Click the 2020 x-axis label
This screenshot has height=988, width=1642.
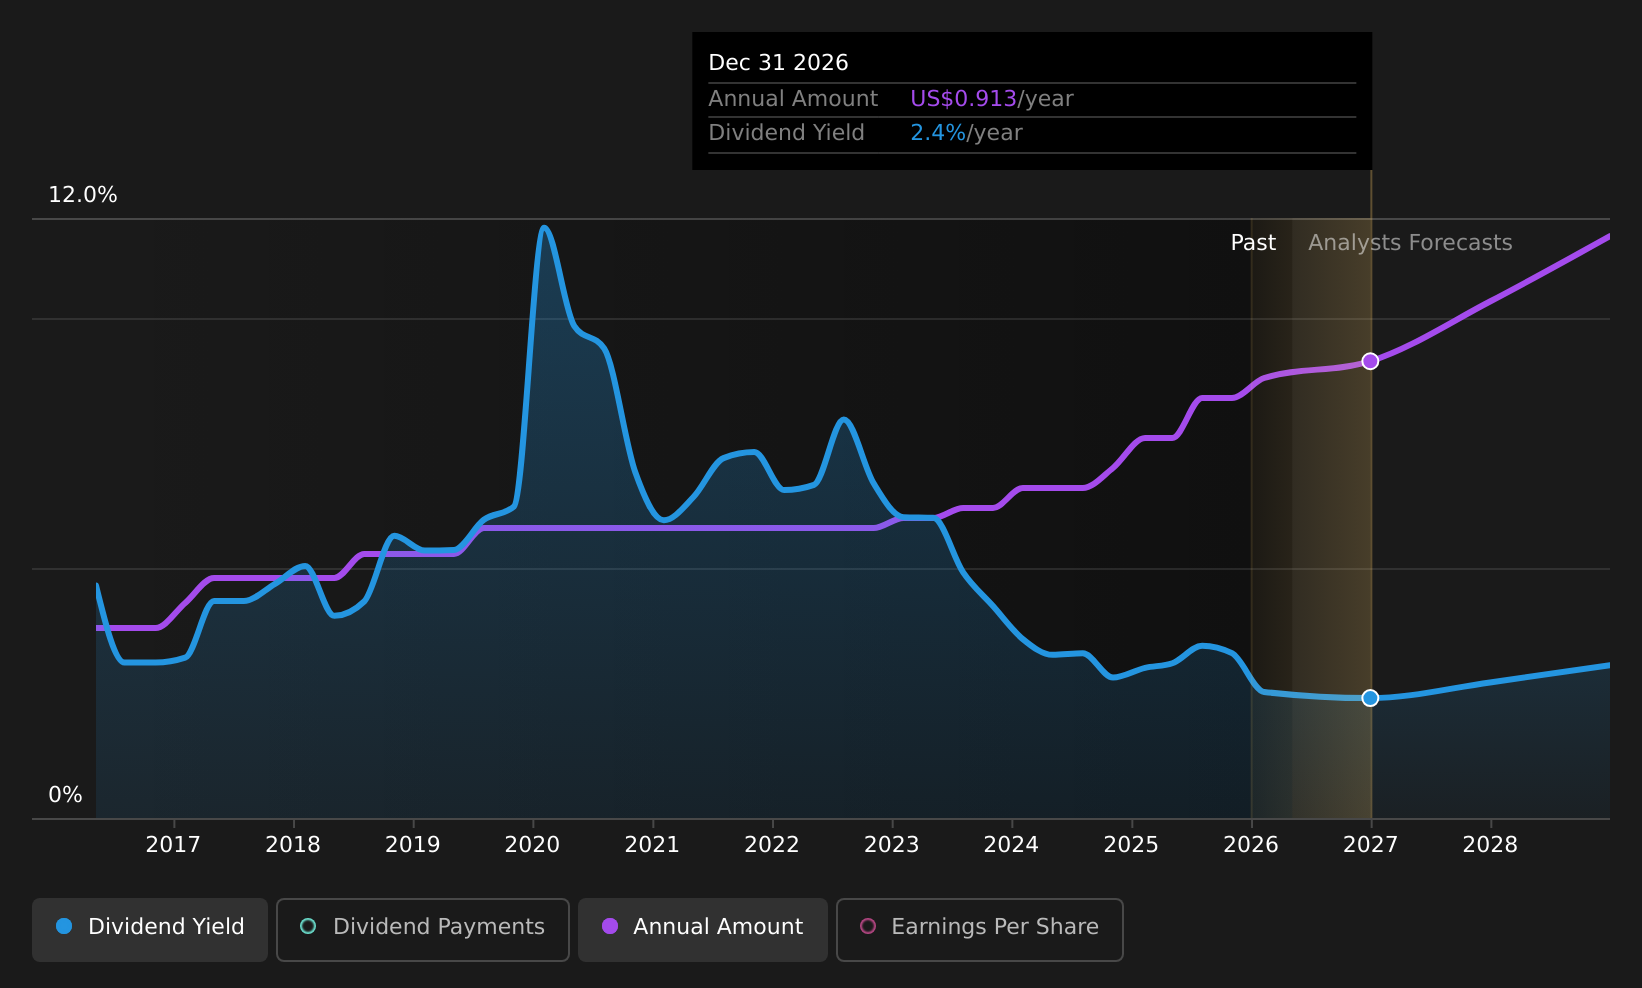coord(532,845)
